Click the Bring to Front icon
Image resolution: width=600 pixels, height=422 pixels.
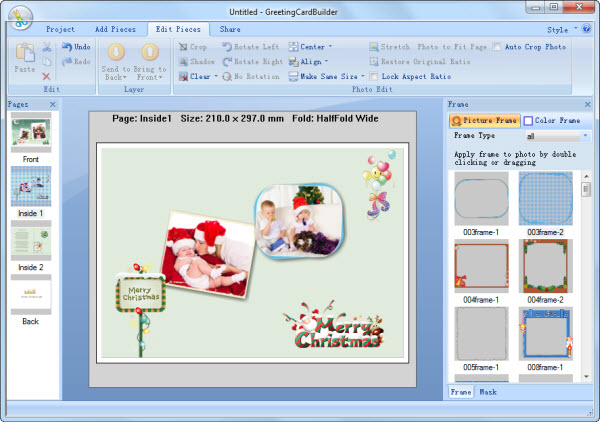[150, 52]
